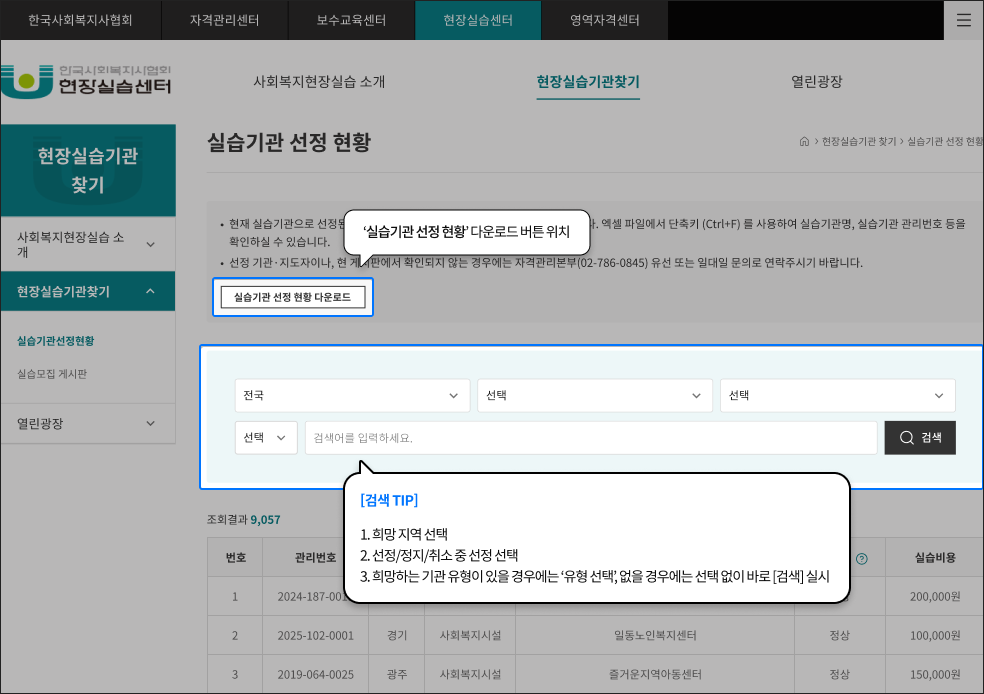The width and height of the screenshot is (984, 694).
Task: Type in the 검색어를 입력하세요 field
Action: 590,438
